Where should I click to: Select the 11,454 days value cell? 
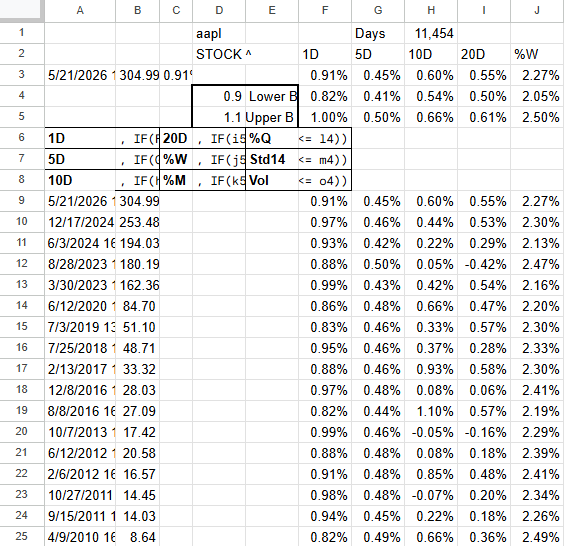pyautogui.click(x=431, y=33)
